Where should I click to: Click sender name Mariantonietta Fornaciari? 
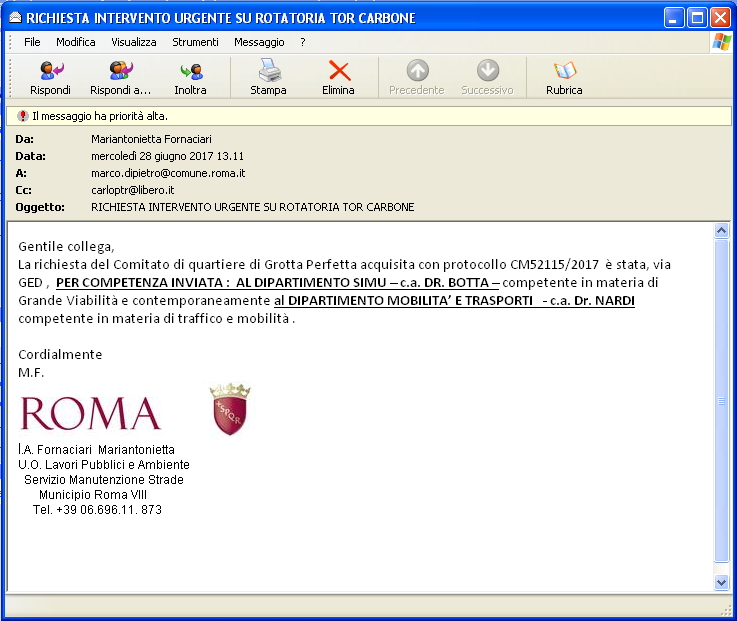coord(151,139)
